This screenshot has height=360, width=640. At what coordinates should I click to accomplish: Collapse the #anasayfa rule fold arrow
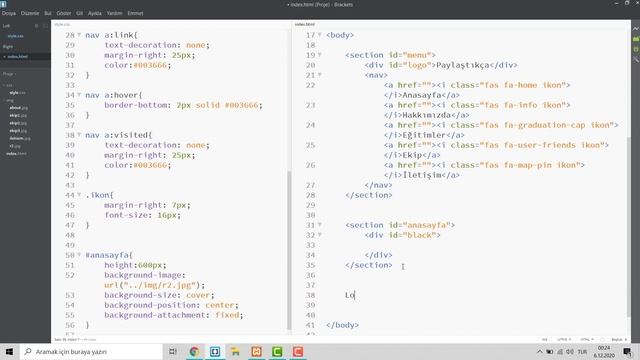click(79, 255)
